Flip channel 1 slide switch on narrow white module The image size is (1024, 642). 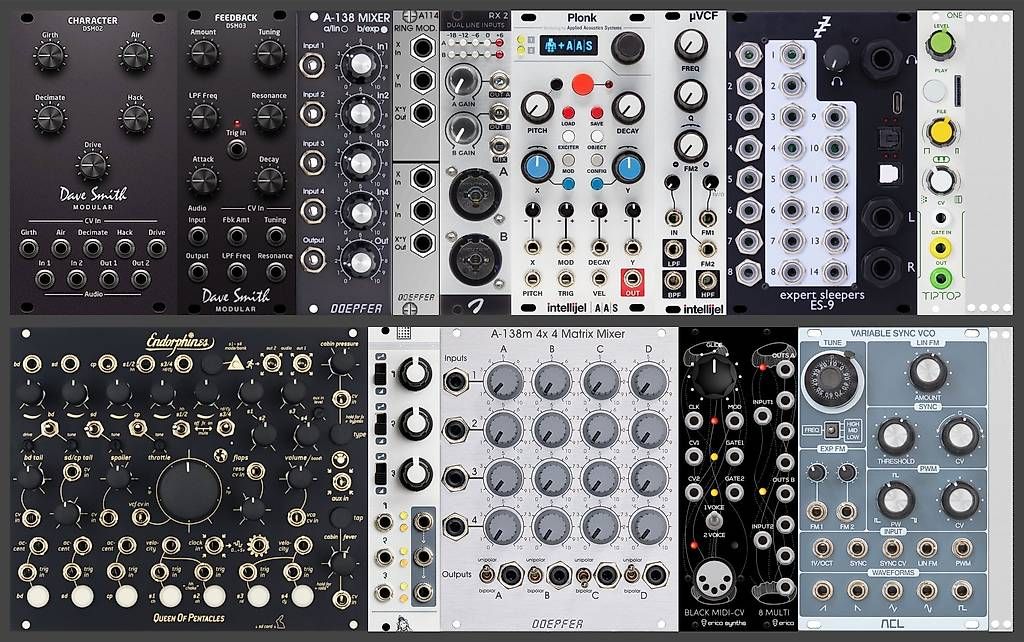coord(380,374)
